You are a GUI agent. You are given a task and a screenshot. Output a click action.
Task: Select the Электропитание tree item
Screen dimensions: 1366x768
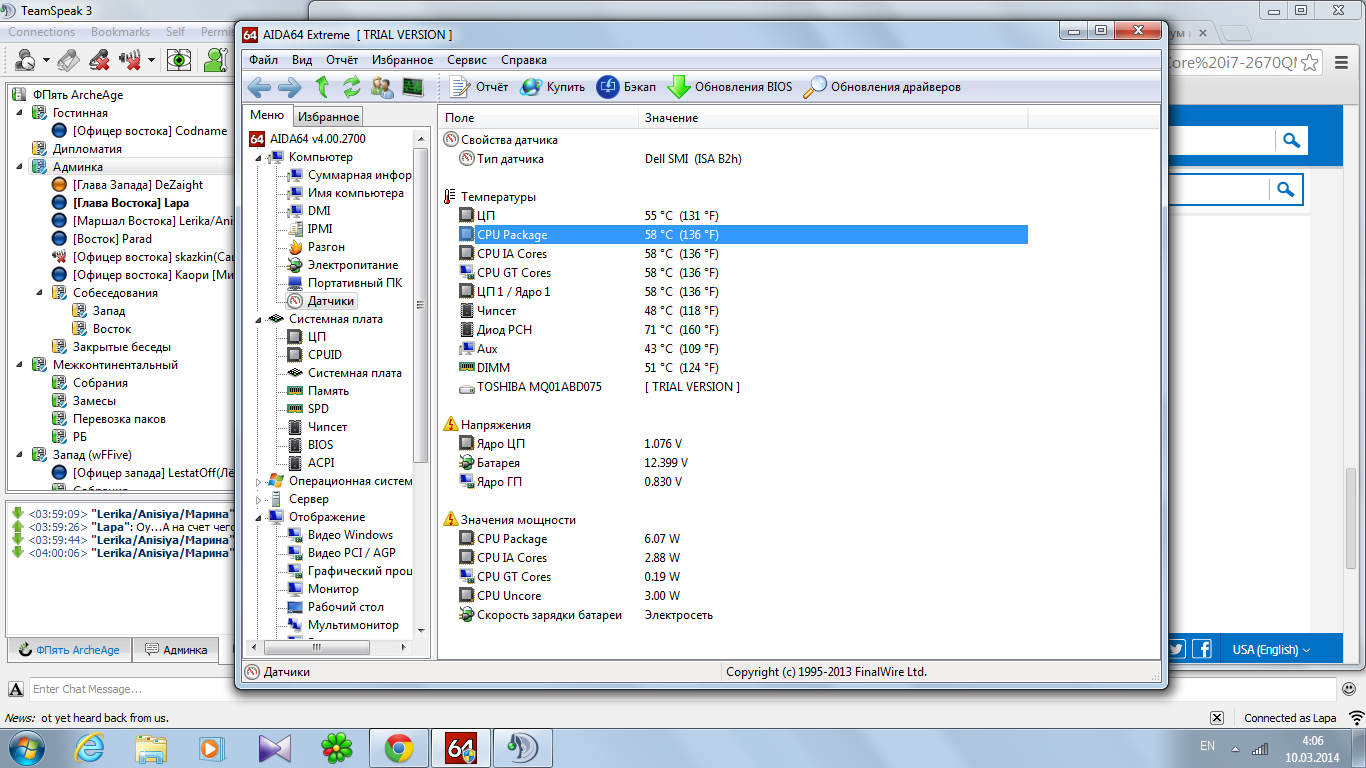pyautogui.click(x=342, y=265)
